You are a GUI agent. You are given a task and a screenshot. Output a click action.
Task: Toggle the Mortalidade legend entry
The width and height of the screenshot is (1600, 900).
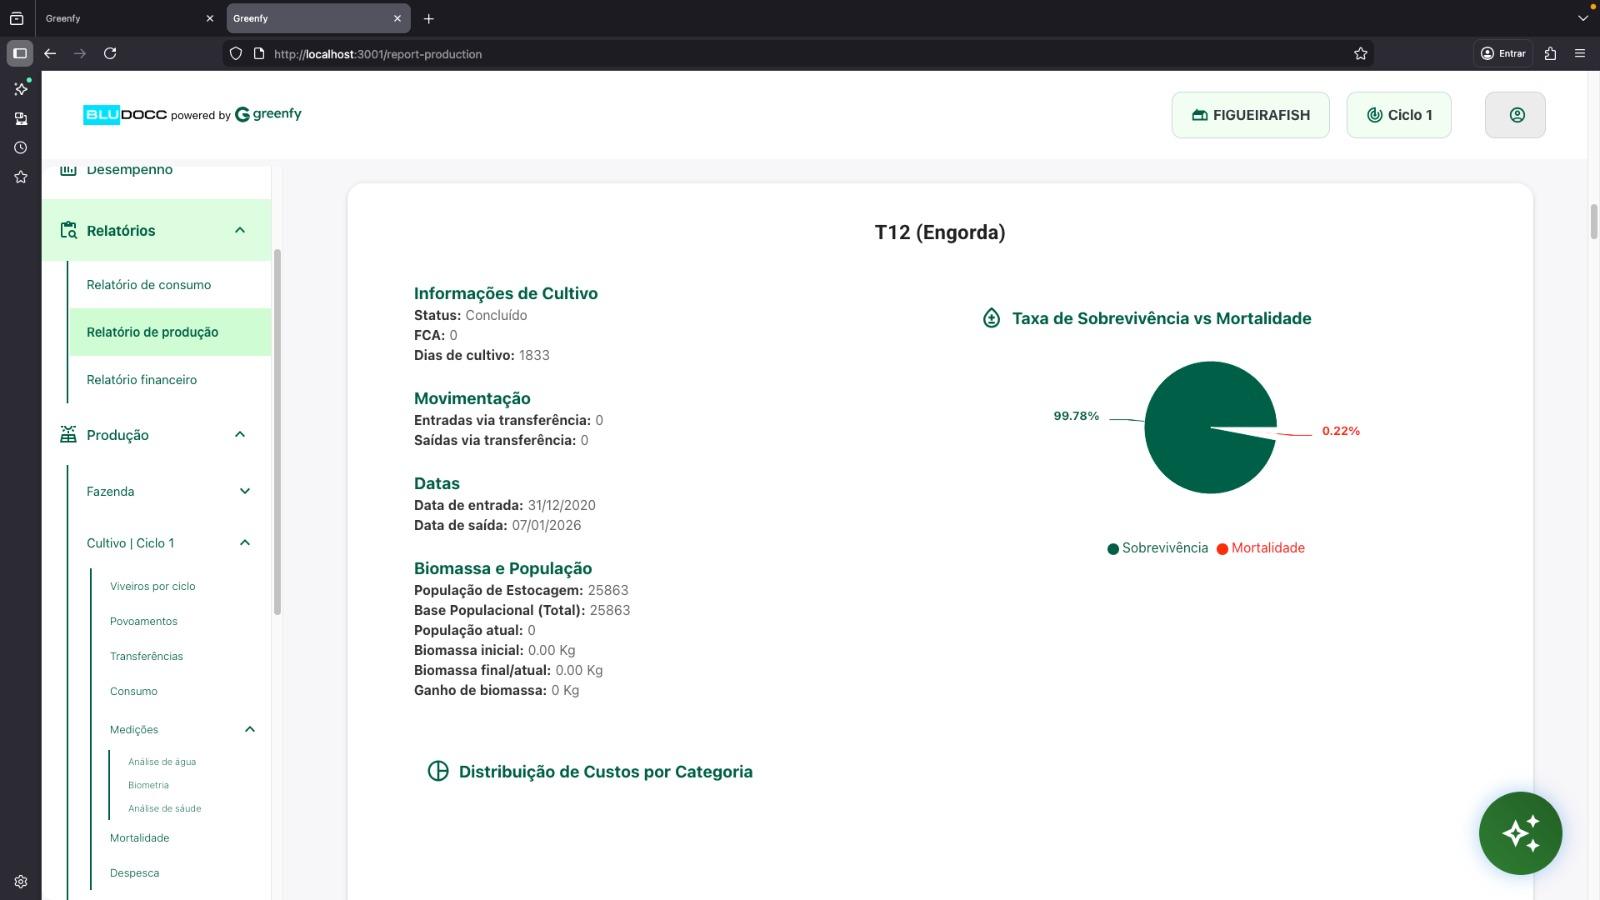(x=1262, y=547)
